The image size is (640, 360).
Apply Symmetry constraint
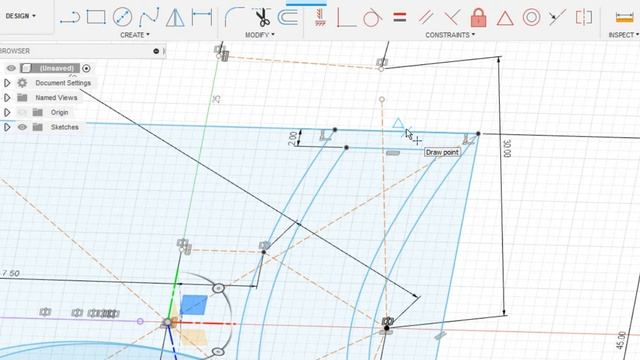click(584, 18)
